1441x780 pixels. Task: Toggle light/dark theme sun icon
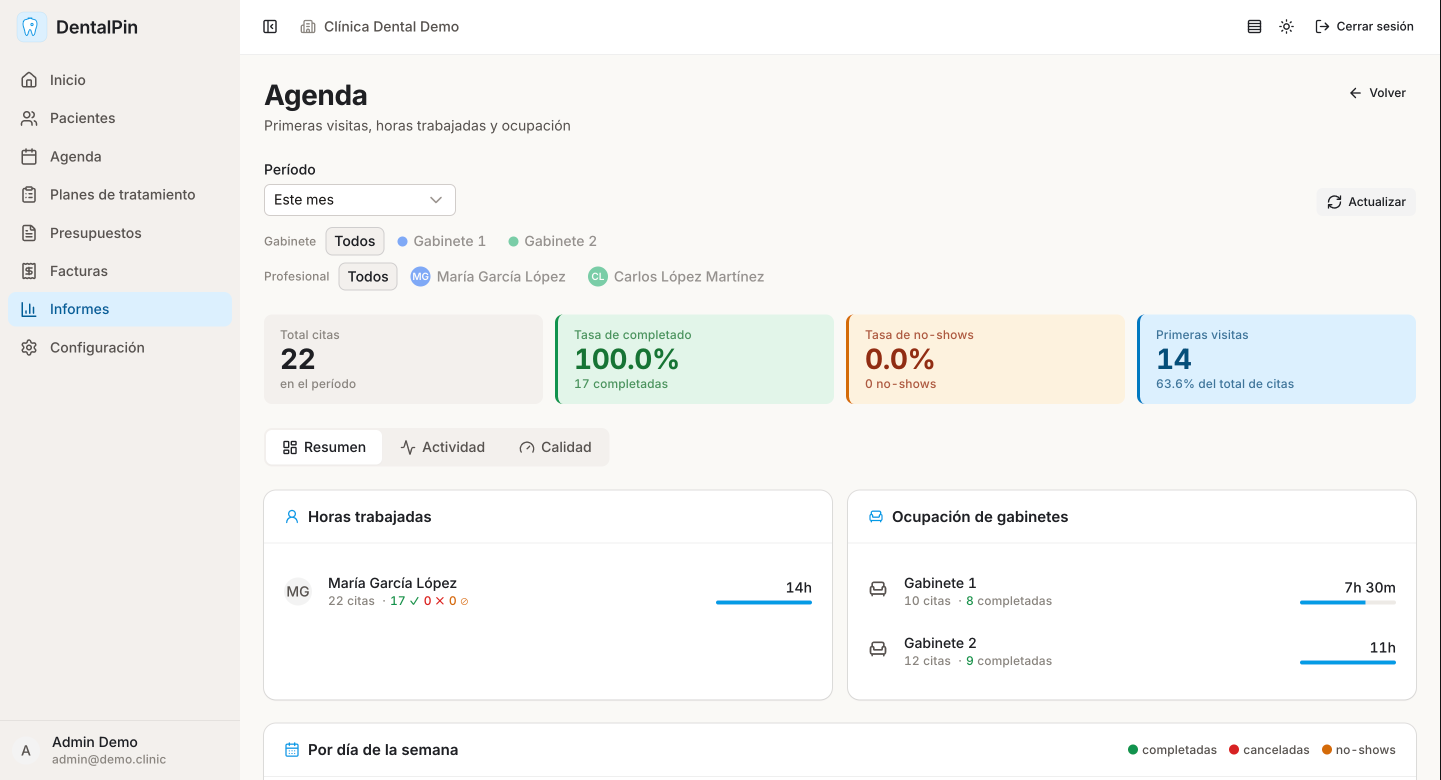point(1286,27)
